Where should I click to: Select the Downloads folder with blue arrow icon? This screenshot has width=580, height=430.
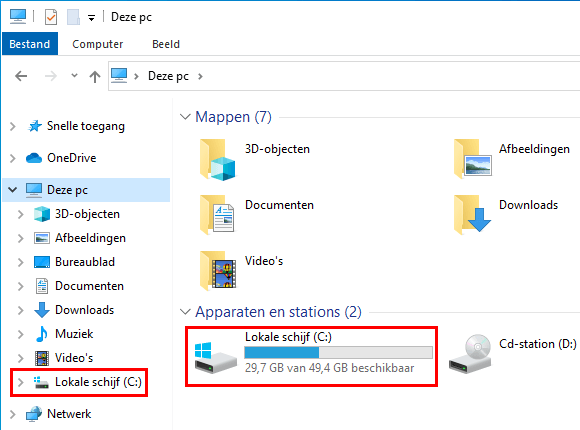click(x=472, y=215)
